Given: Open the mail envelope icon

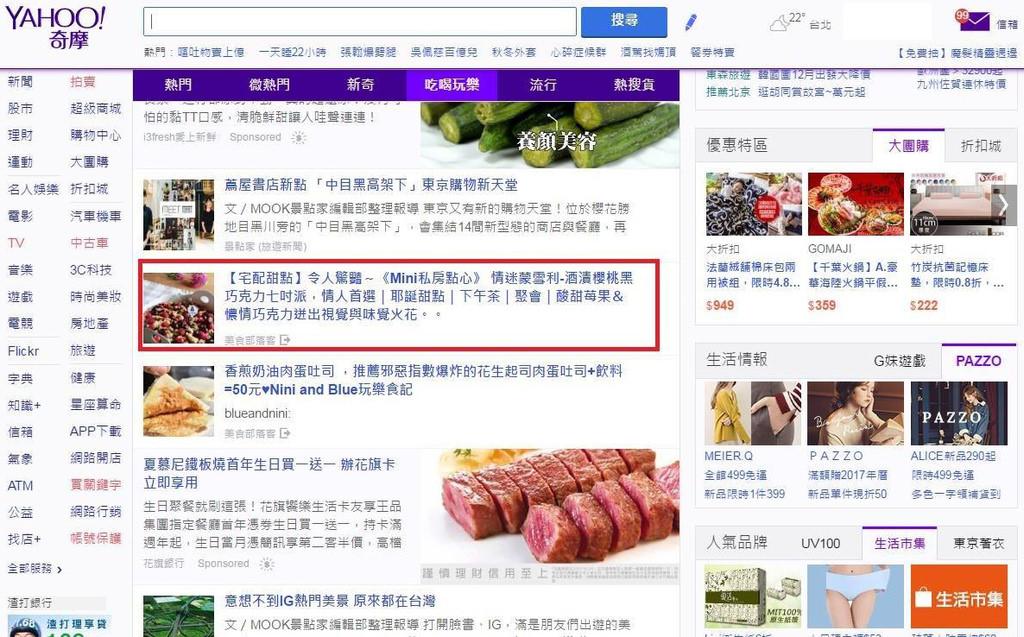Looking at the screenshot, I should pos(973,22).
